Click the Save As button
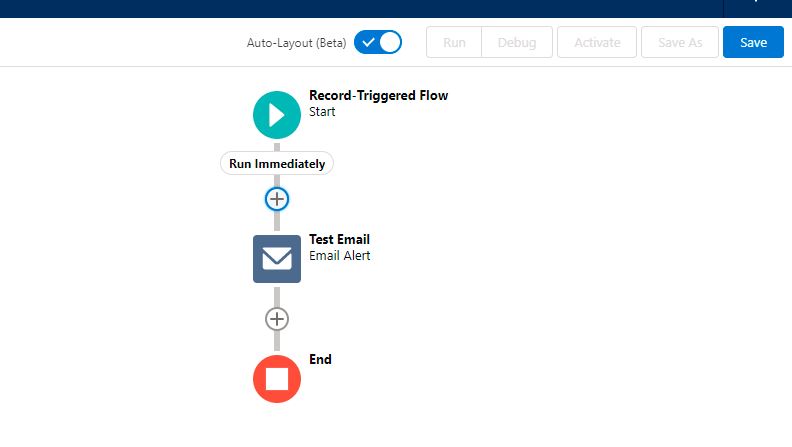The height and width of the screenshot is (447, 792). coord(680,42)
